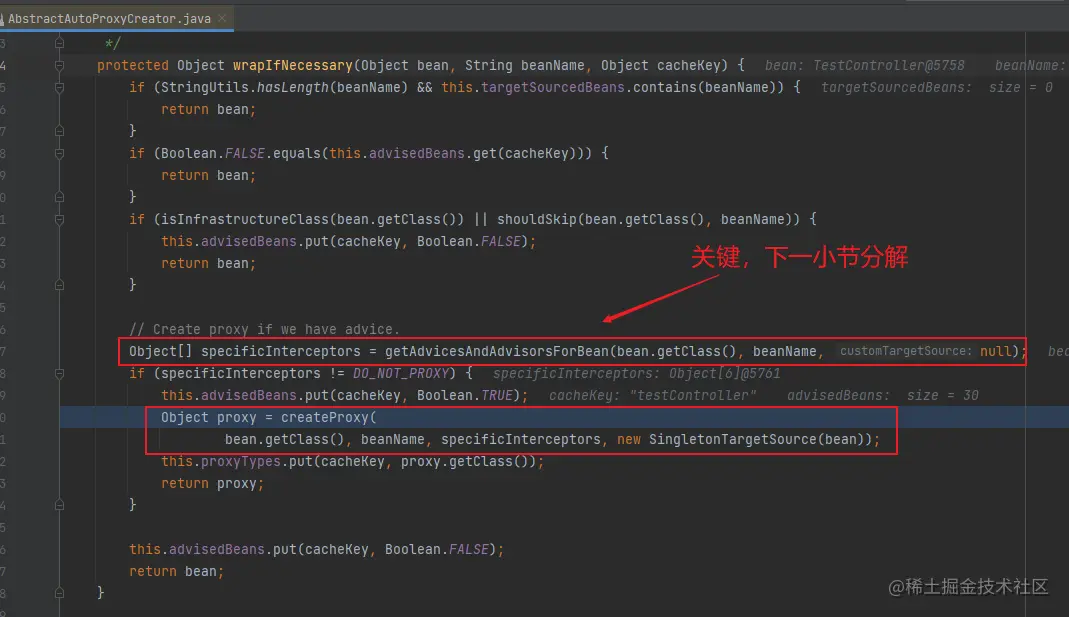
Task: Collapse the wrapIfNecessary method fold marker
Action: tap(59, 65)
